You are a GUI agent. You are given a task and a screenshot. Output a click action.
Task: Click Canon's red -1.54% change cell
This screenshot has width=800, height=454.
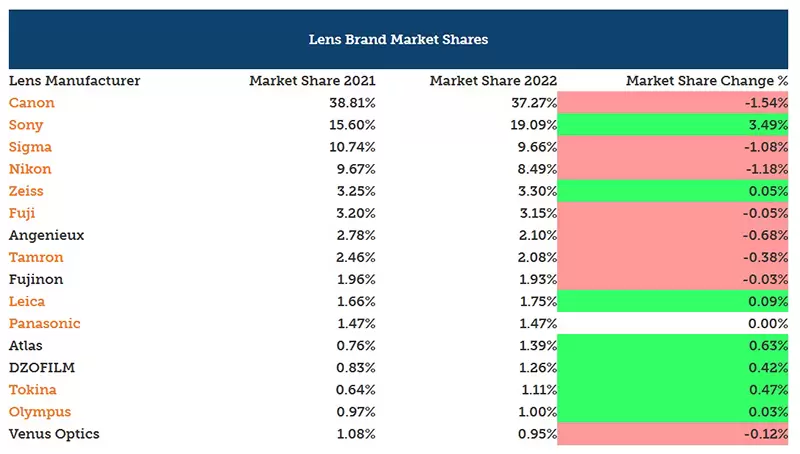tap(673, 103)
